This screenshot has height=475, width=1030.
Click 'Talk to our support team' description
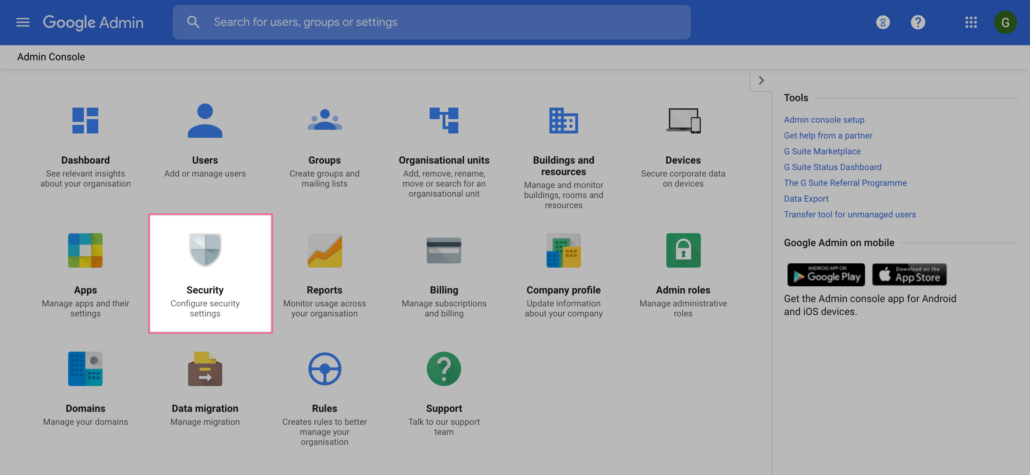[444, 427]
